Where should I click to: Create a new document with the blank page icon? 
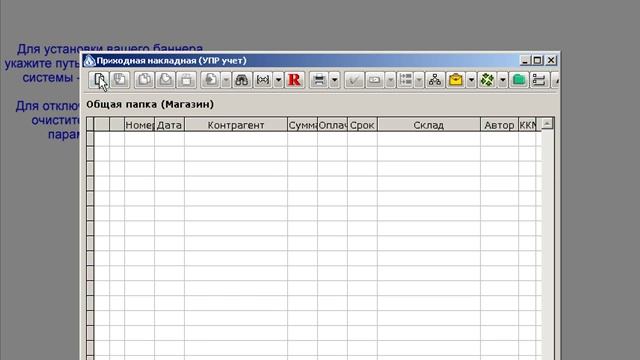[x=99, y=80]
